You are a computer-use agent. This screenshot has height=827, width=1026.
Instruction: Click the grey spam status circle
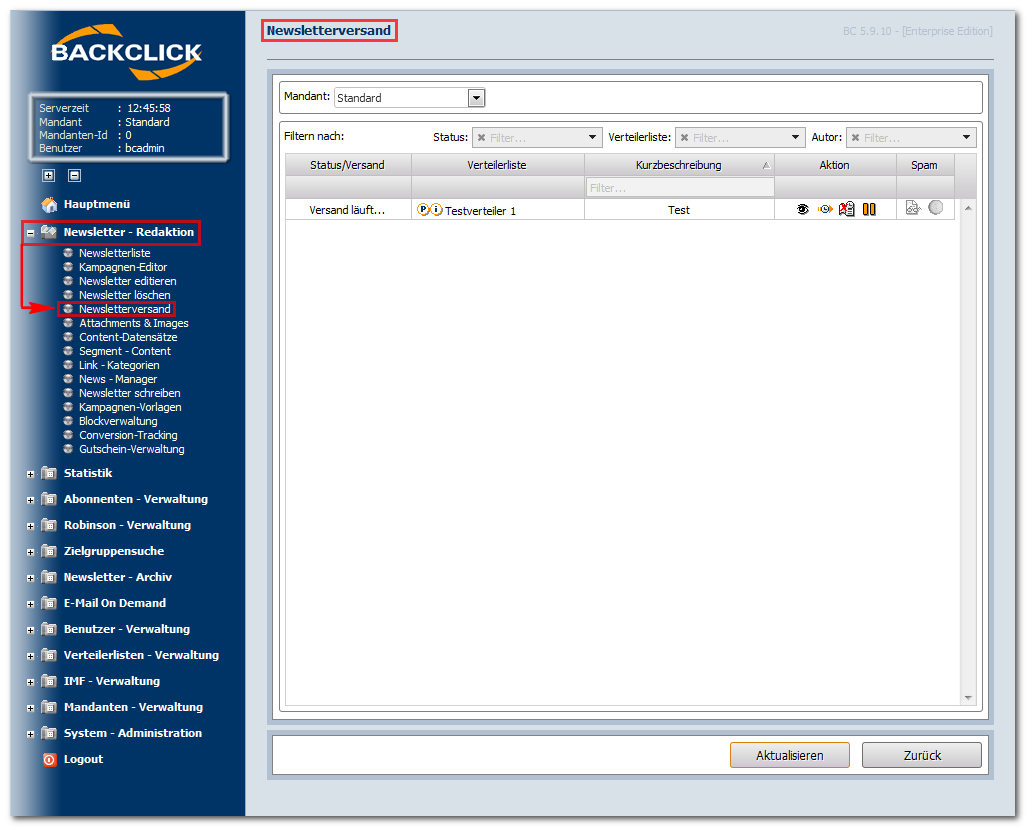(x=936, y=207)
